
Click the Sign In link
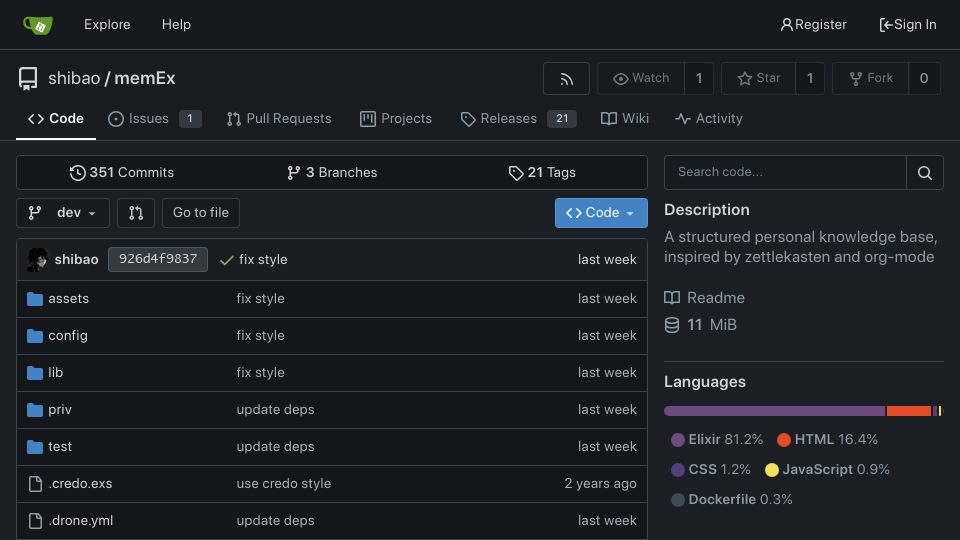907,24
